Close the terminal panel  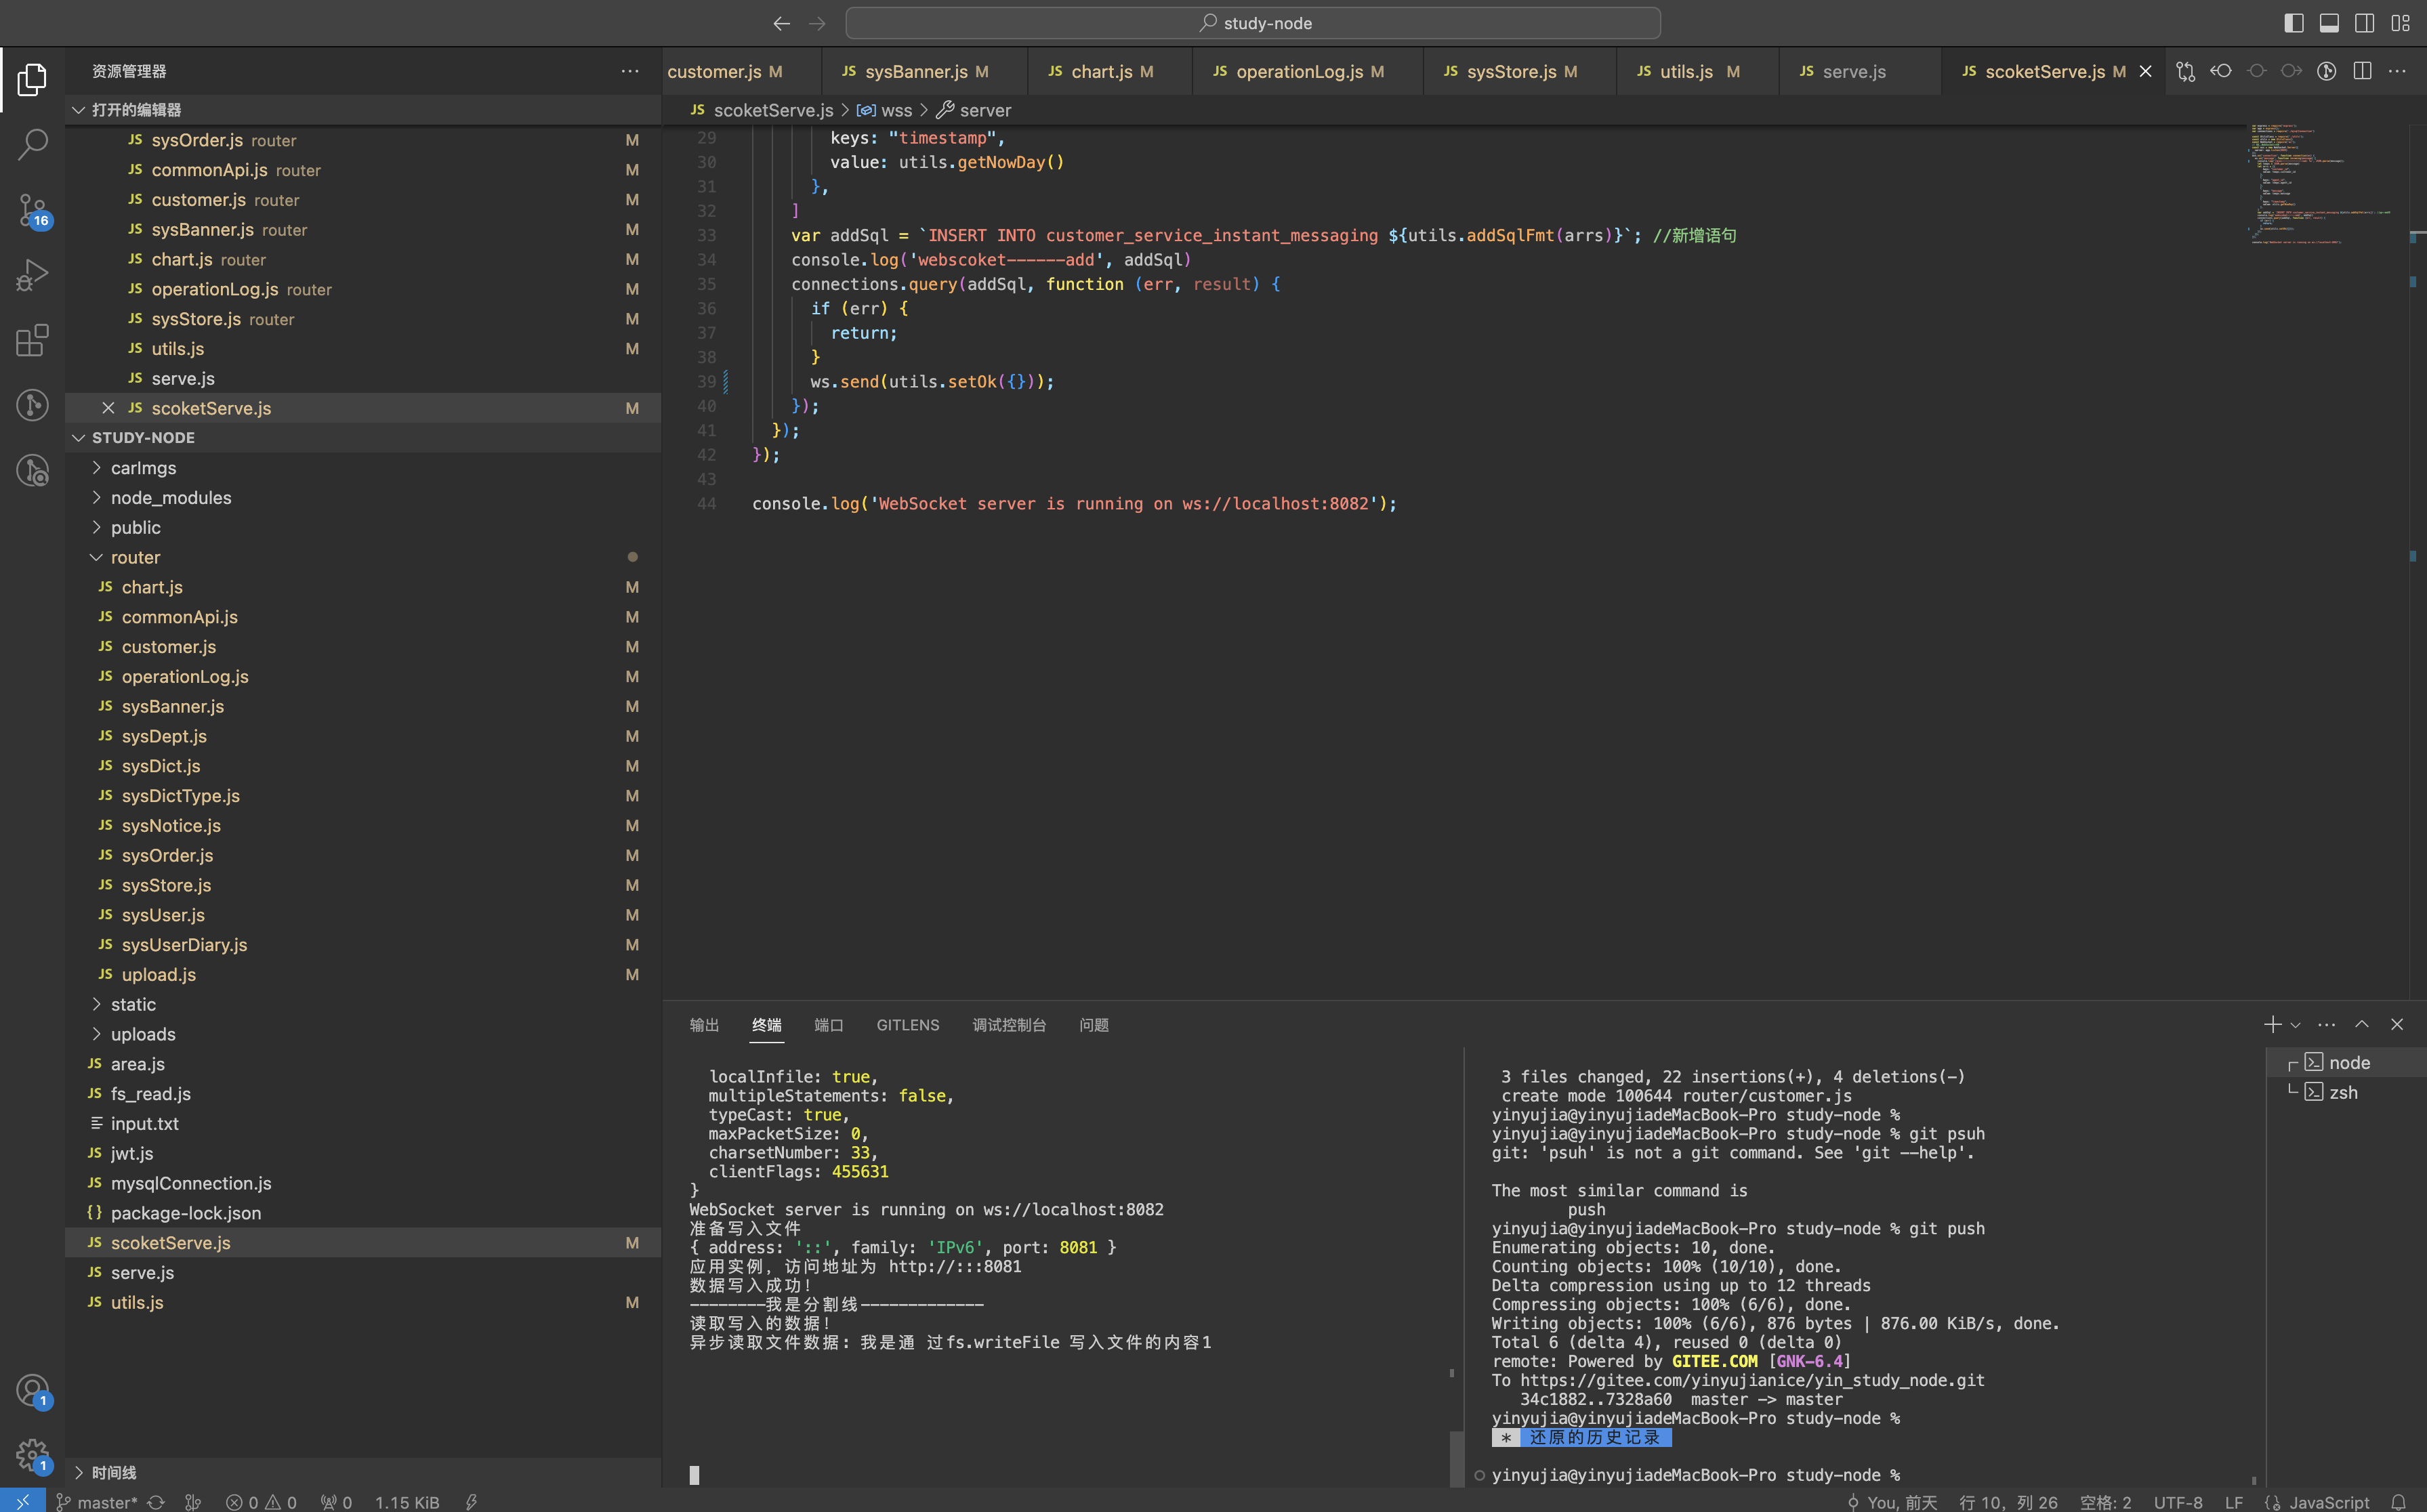click(2397, 1025)
